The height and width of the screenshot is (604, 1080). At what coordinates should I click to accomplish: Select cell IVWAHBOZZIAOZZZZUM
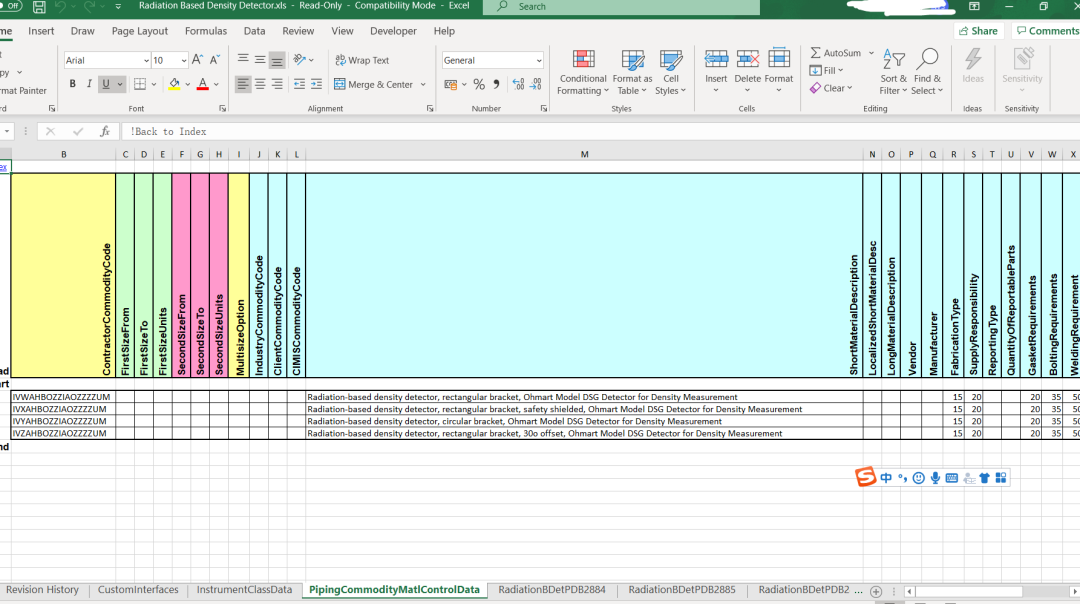point(63,397)
